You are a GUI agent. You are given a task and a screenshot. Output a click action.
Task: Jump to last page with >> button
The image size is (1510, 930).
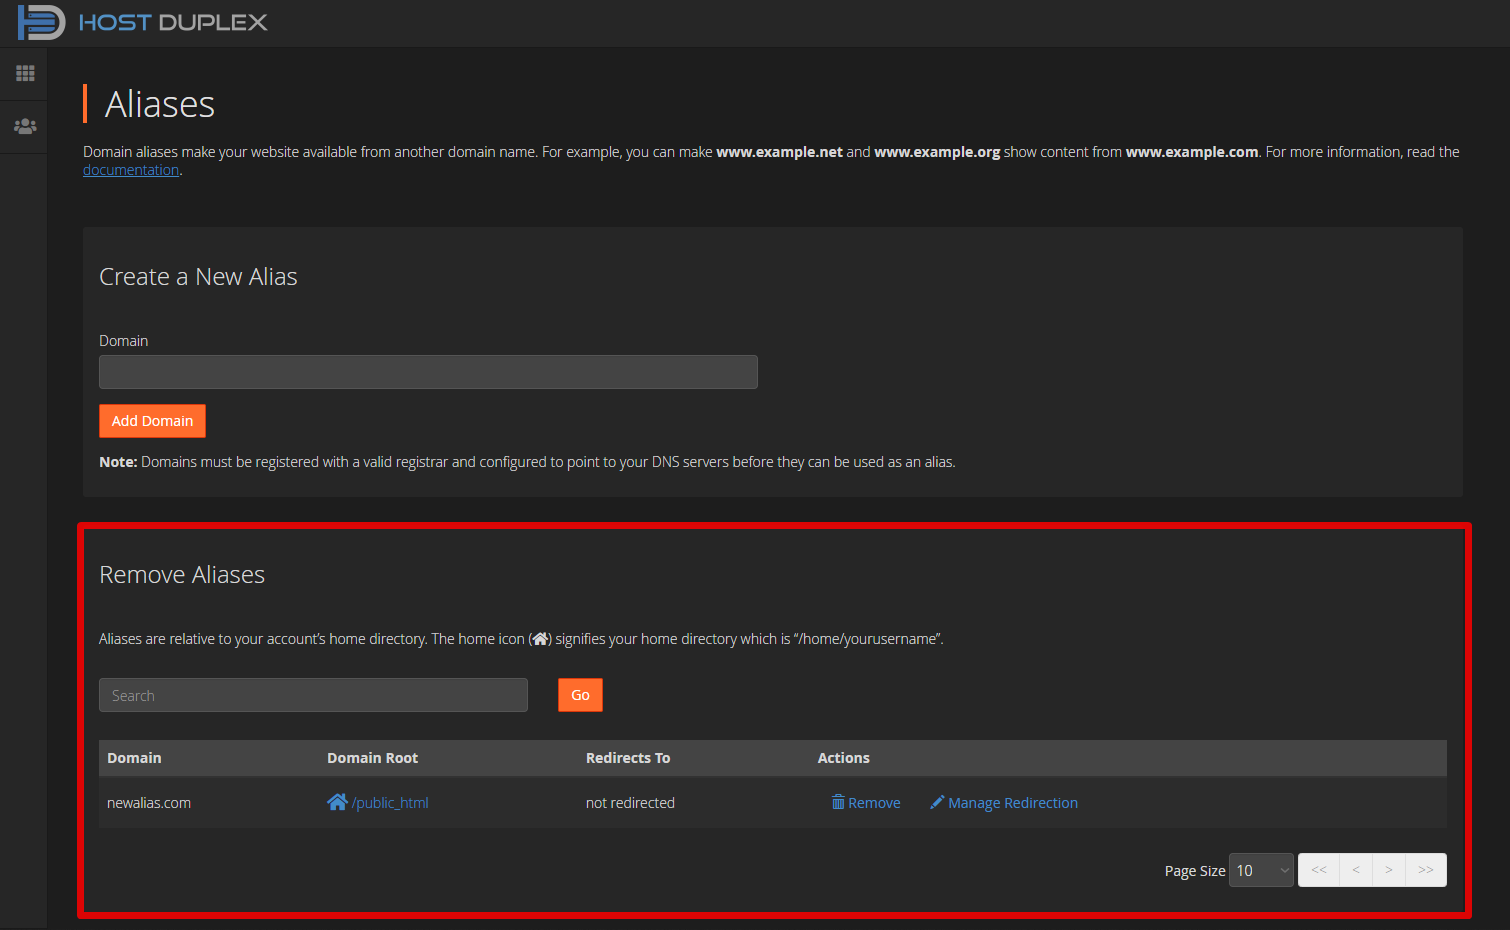[1426, 870]
